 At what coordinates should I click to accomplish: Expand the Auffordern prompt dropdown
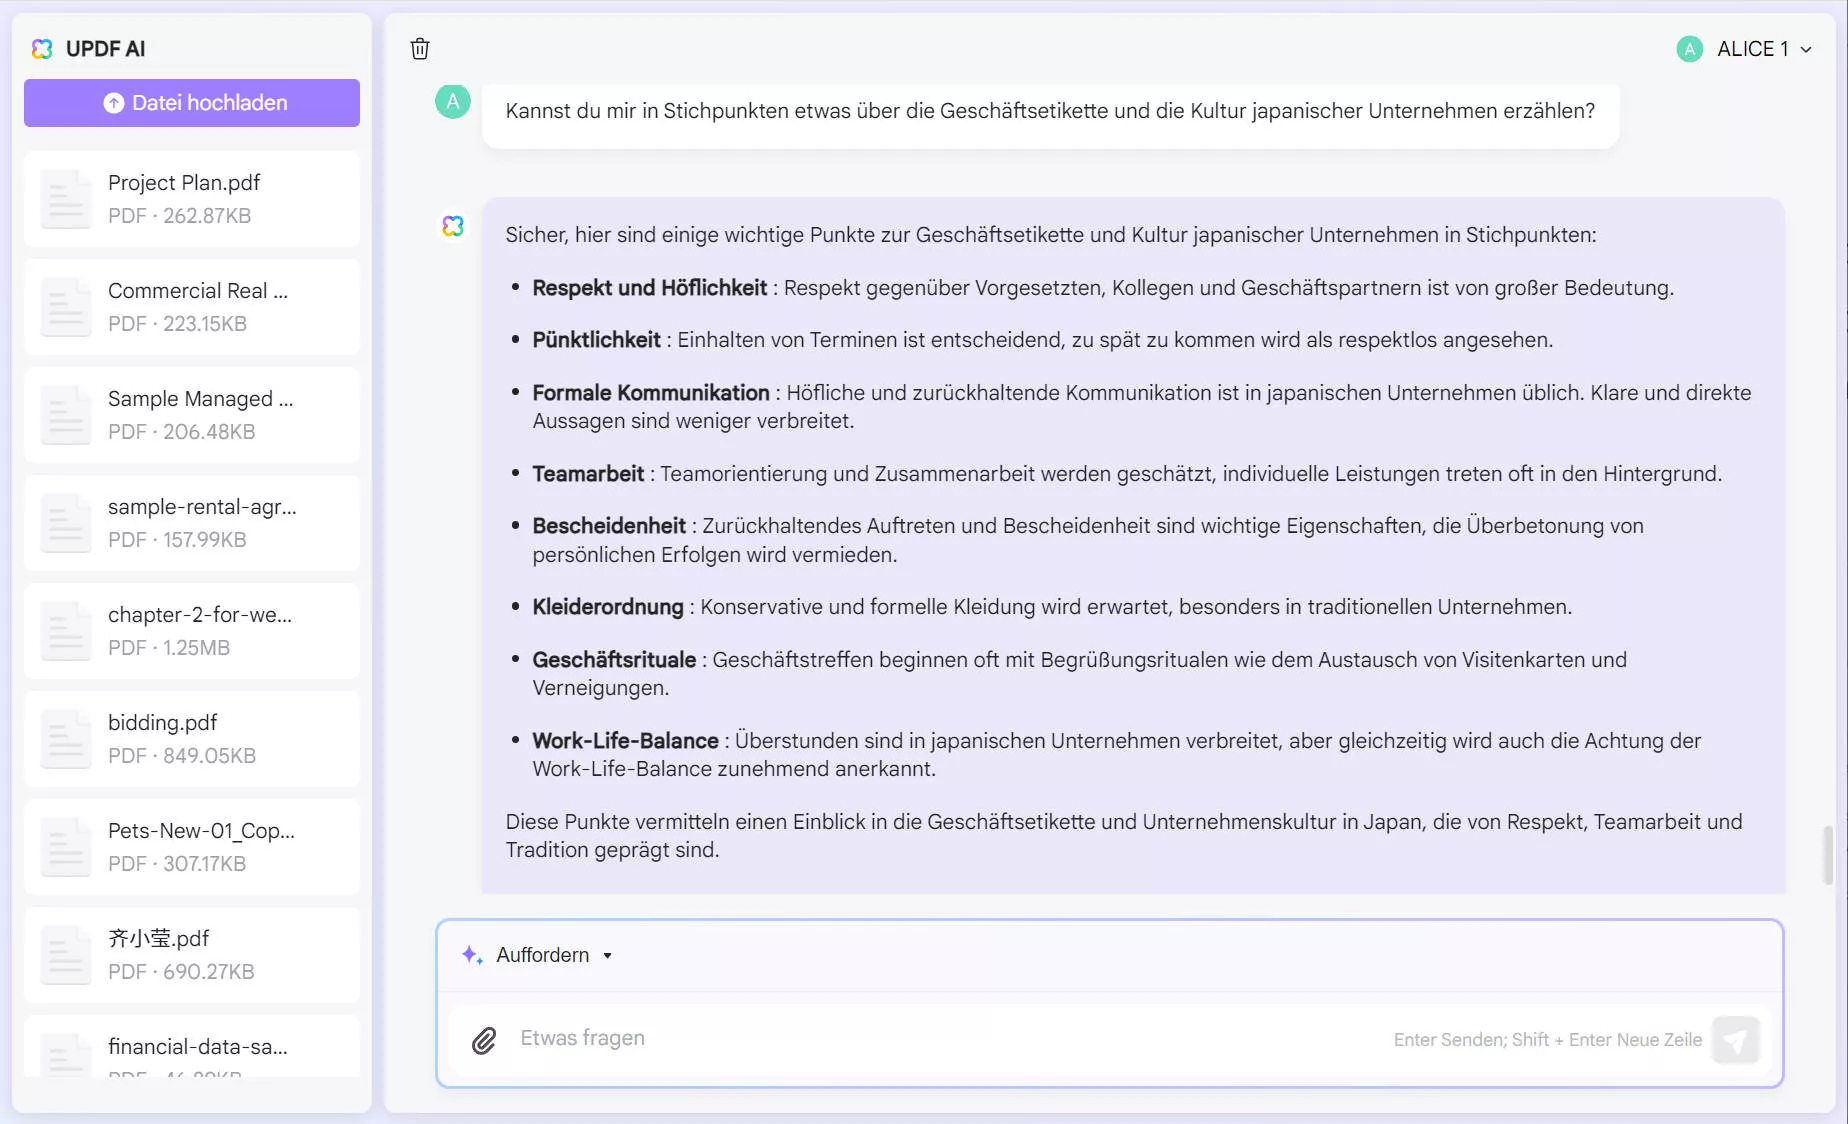(x=607, y=956)
